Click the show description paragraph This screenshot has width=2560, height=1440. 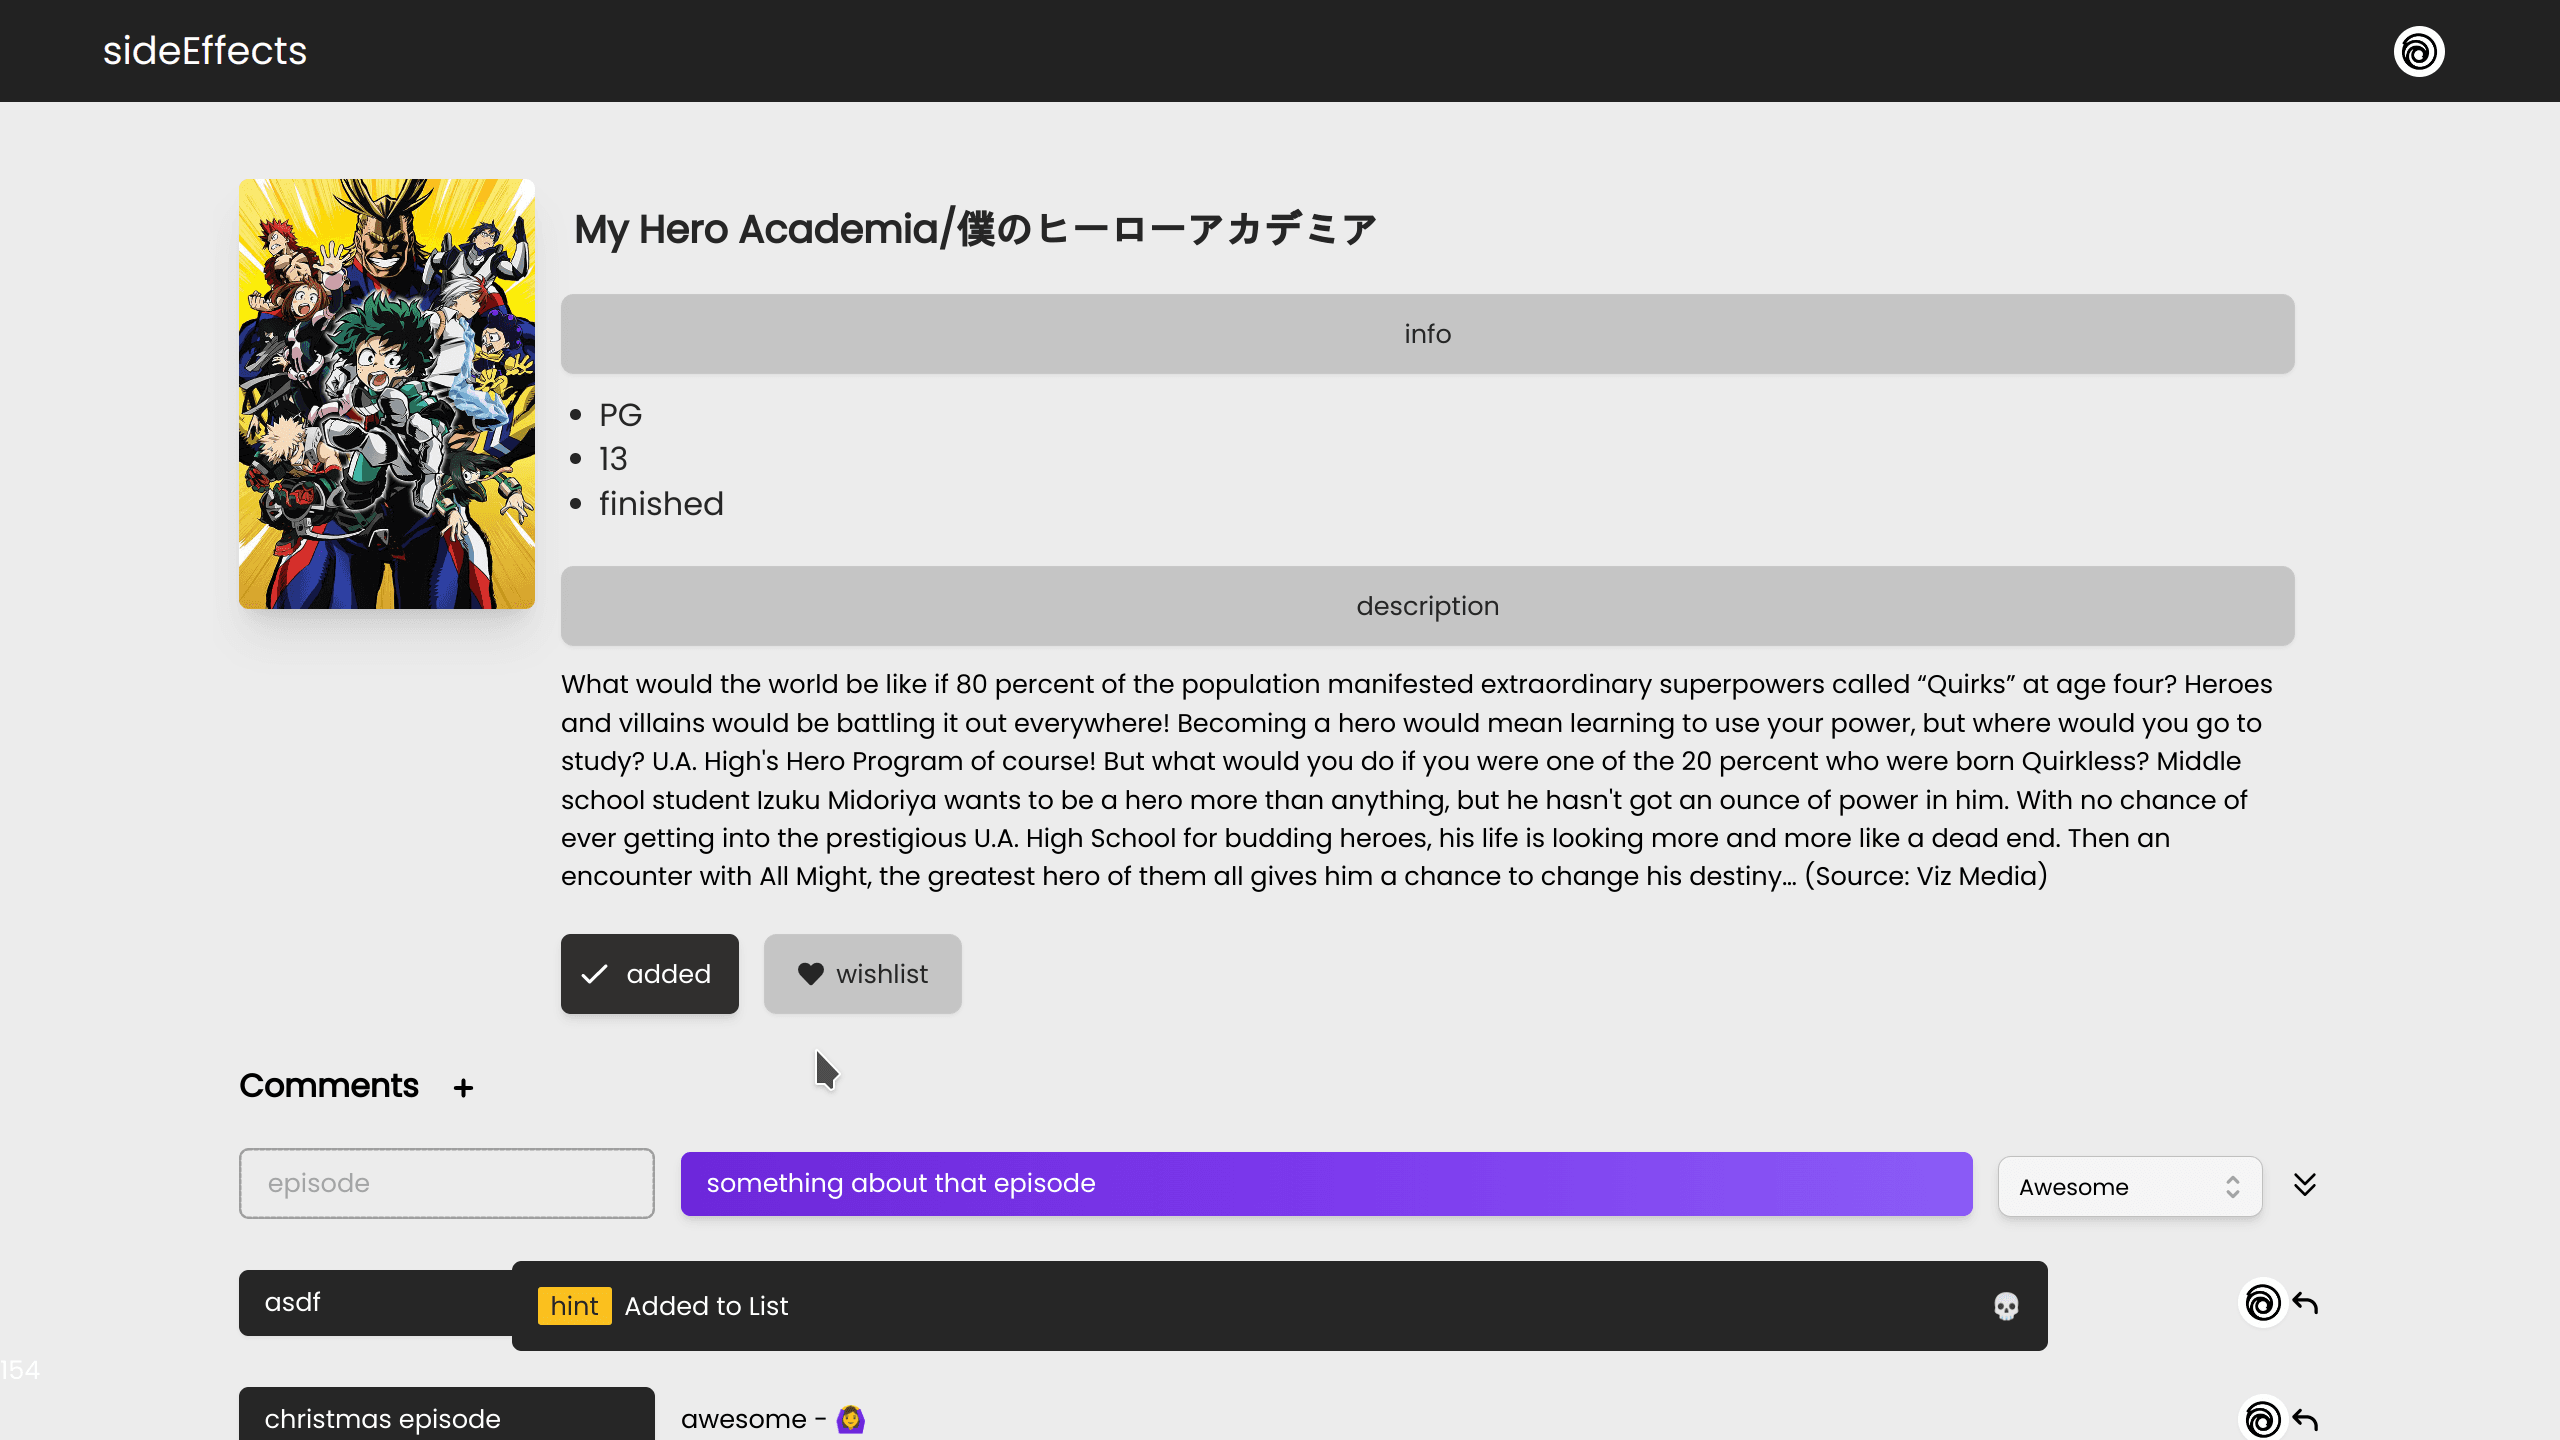[1417, 780]
